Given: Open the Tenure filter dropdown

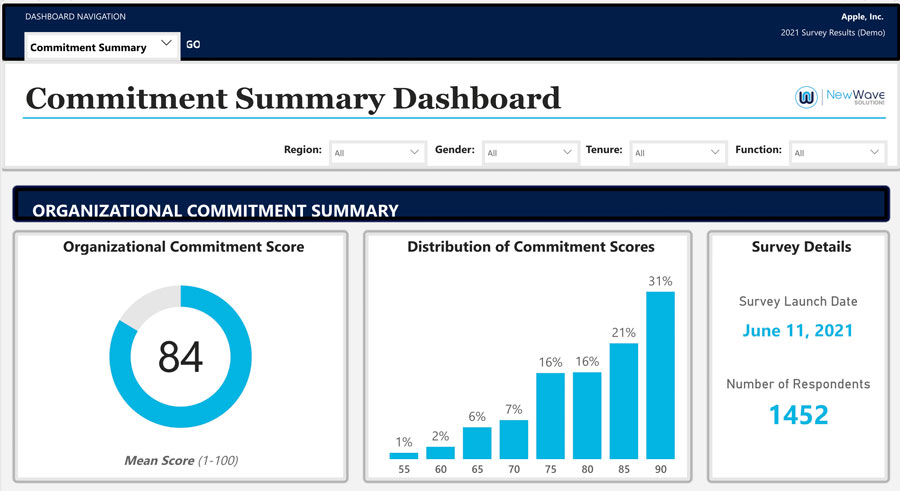Looking at the screenshot, I should 678,152.
